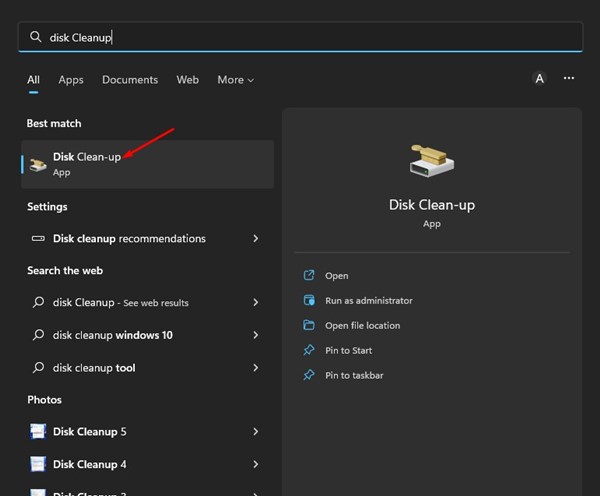Click the 'disk Cleanup' search input field
This screenshot has height=496, width=600.
pos(300,37)
